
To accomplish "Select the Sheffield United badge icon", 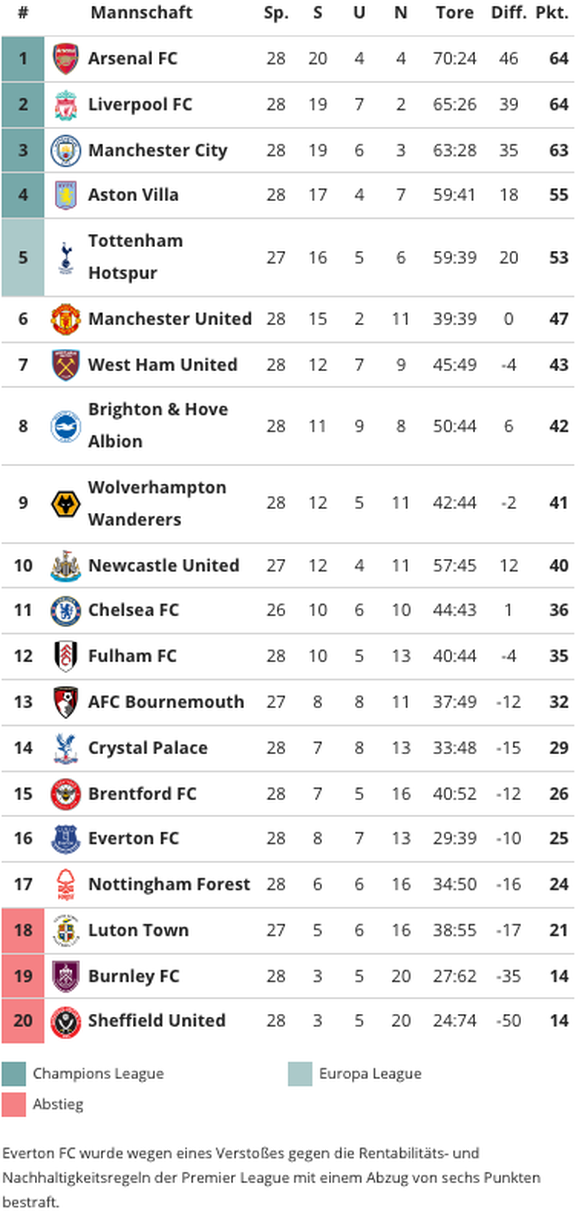I will pyautogui.click(x=65, y=1021).
